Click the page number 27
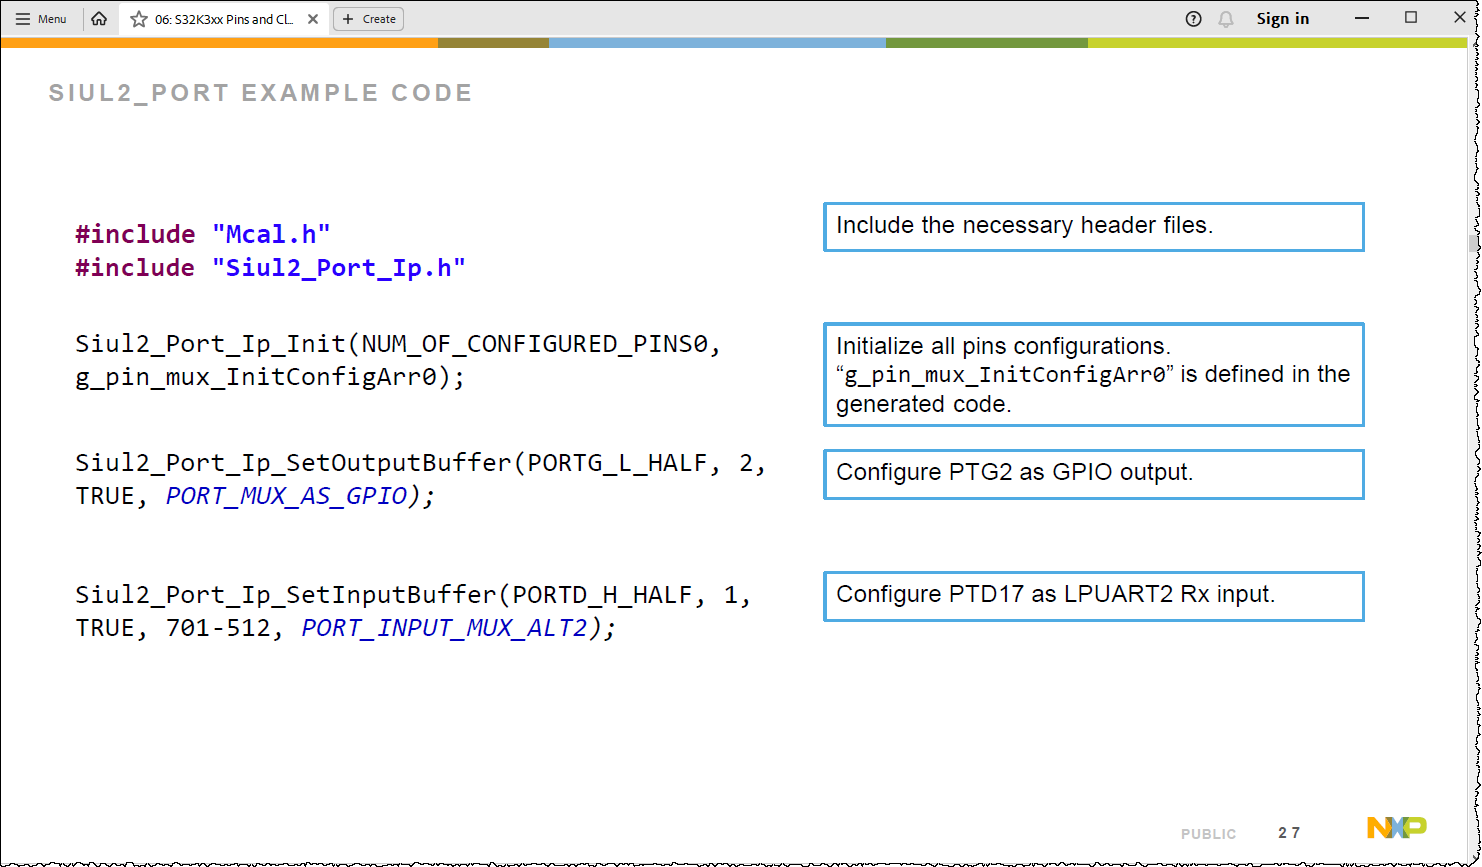This screenshot has height=867, width=1482. coord(1289,833)
